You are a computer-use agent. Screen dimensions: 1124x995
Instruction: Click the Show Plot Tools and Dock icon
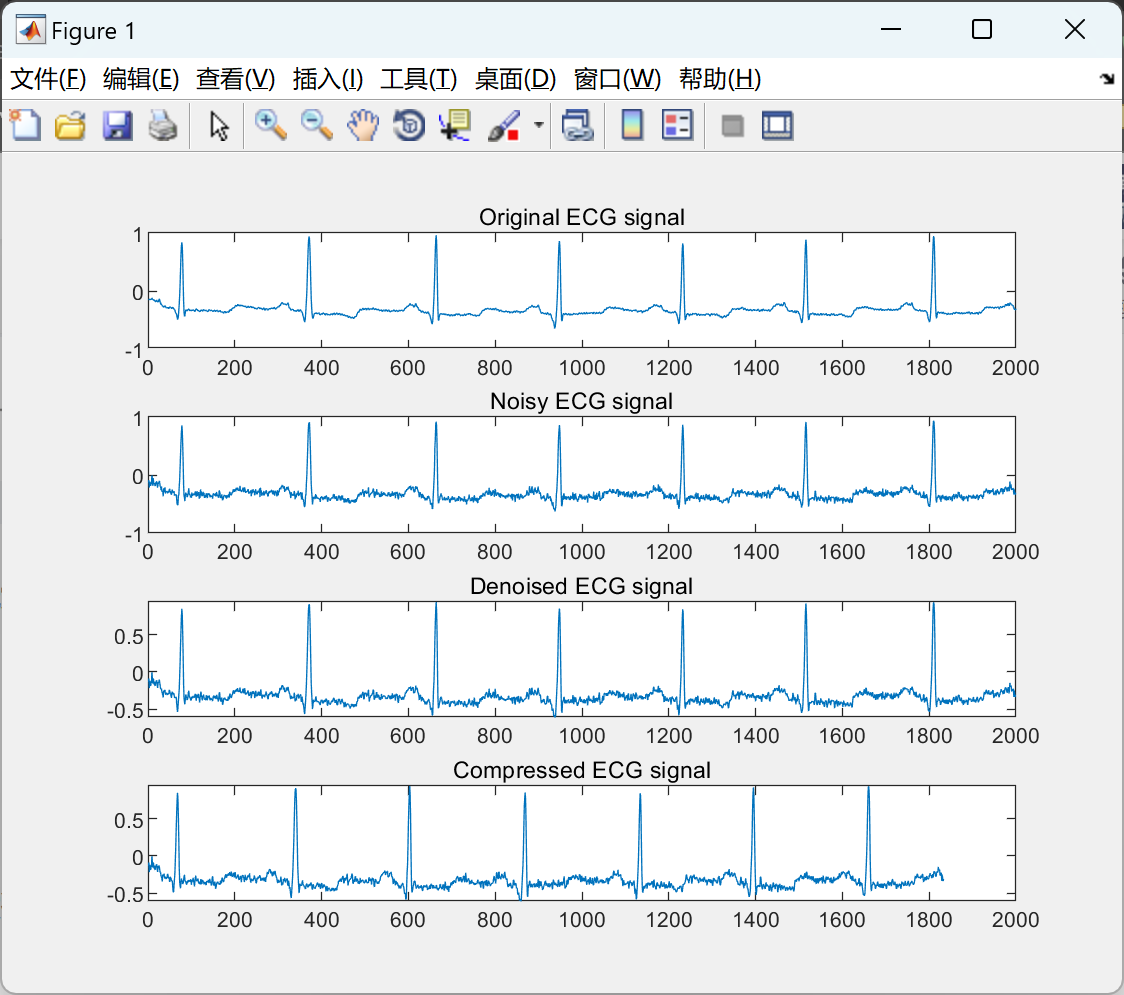click(777, 125)
